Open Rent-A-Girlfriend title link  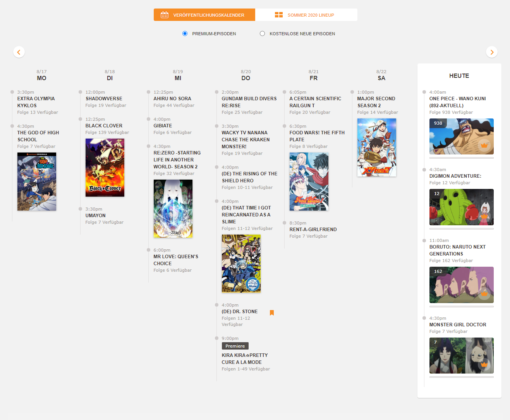(x=313, y=229)
